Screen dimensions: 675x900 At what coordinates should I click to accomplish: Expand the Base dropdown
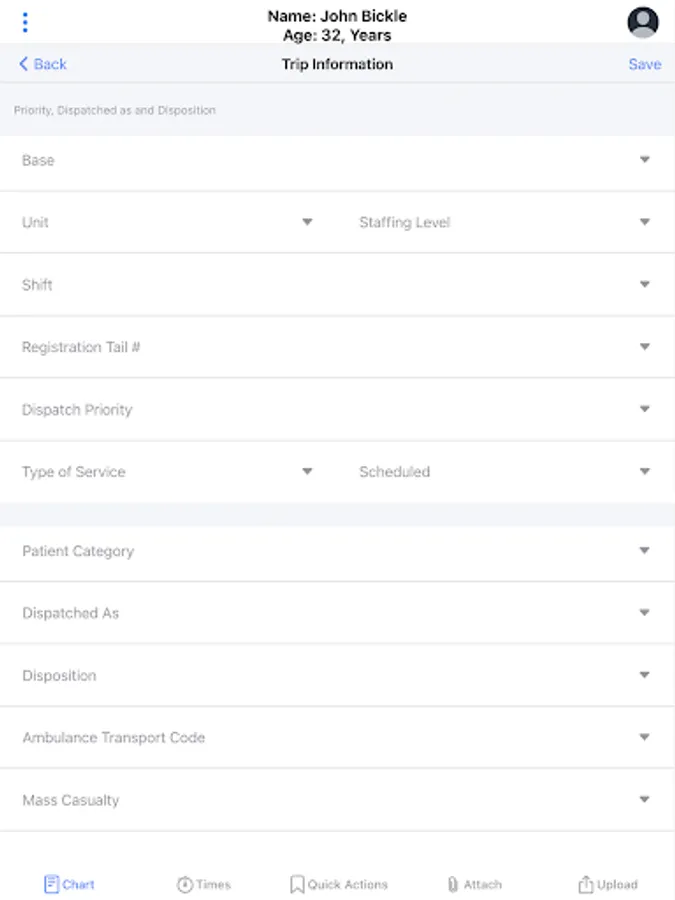click(x=644, y=160)
